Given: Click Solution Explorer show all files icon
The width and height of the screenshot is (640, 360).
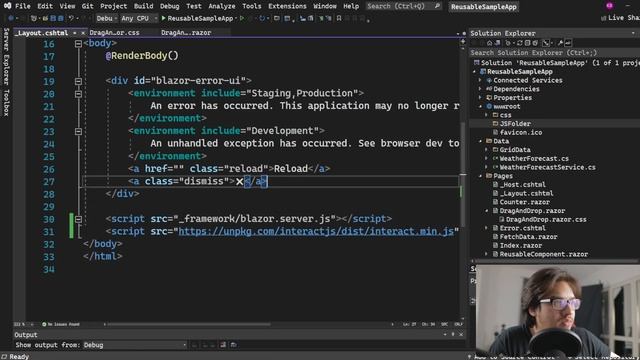Looking at the screenshot, I should tap(535, 43).
